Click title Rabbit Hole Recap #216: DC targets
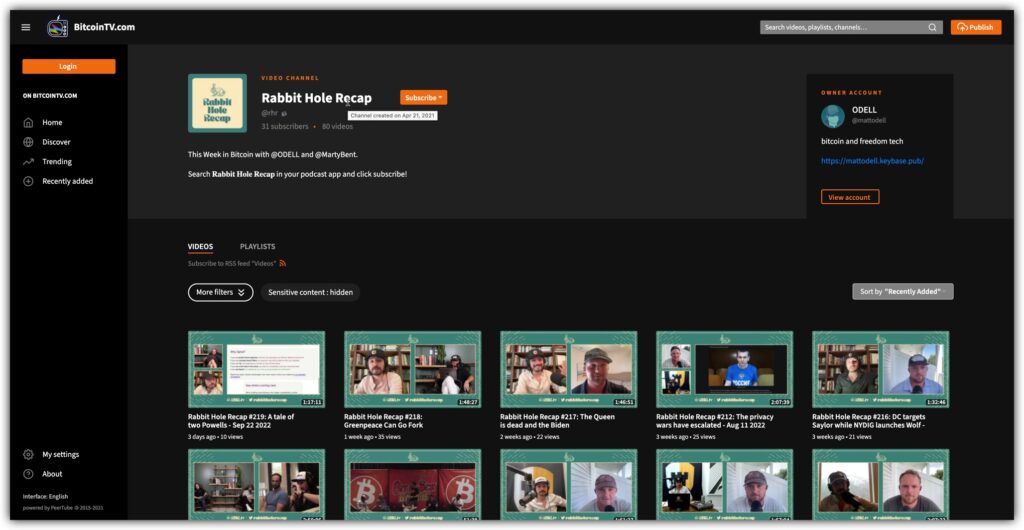Image resolution: width=1024 pixels, height=530 pixels. (x=869, y=421)
